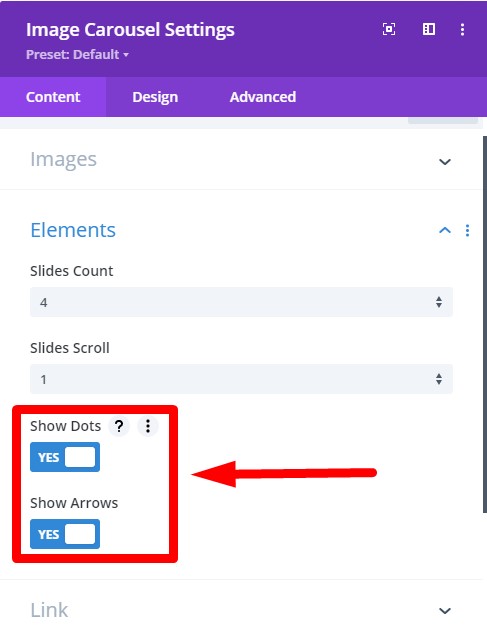Image resolution: width=487 pixels, height=630 pixels.
Task: Open the Preset: Default dropdown
Action: [x=77, y=54]
